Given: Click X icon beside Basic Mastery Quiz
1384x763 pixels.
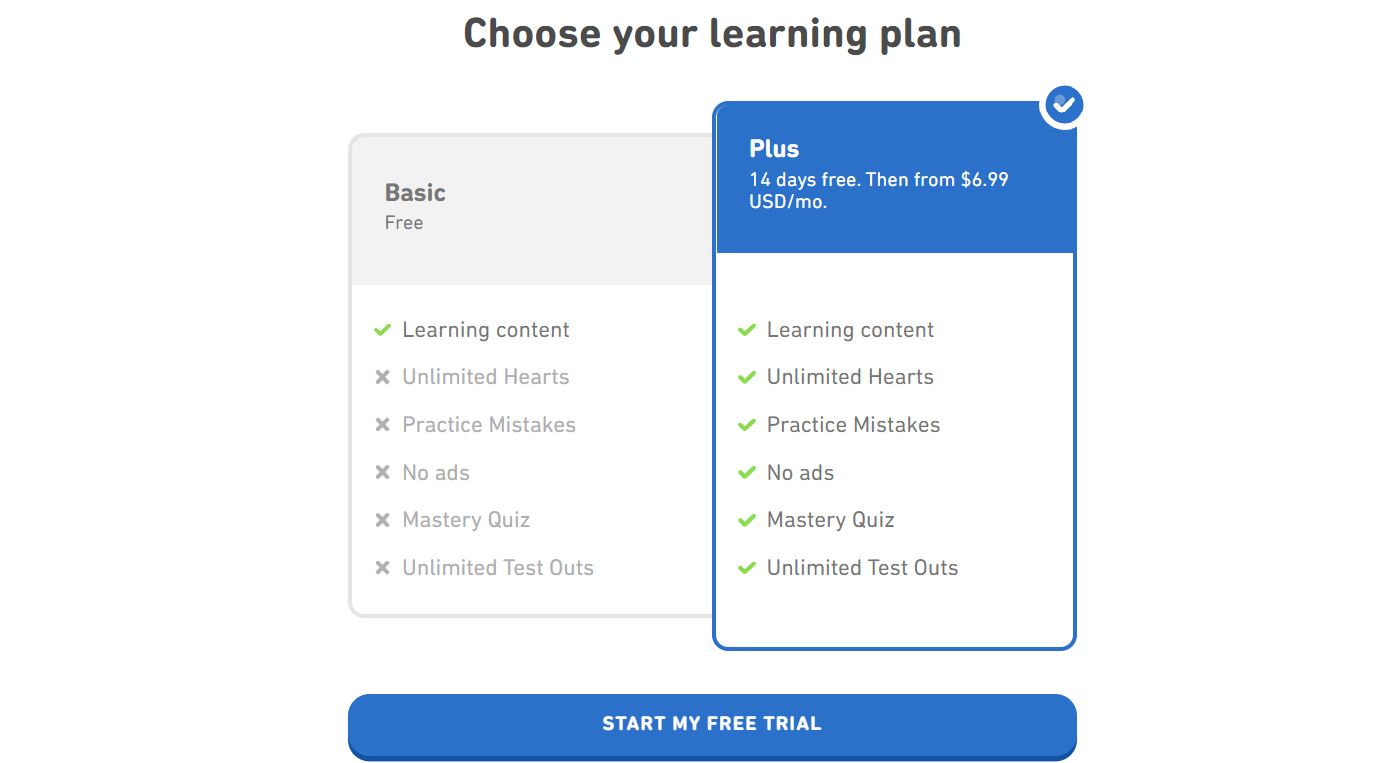Looking at the screenshot, I should 382,520.
